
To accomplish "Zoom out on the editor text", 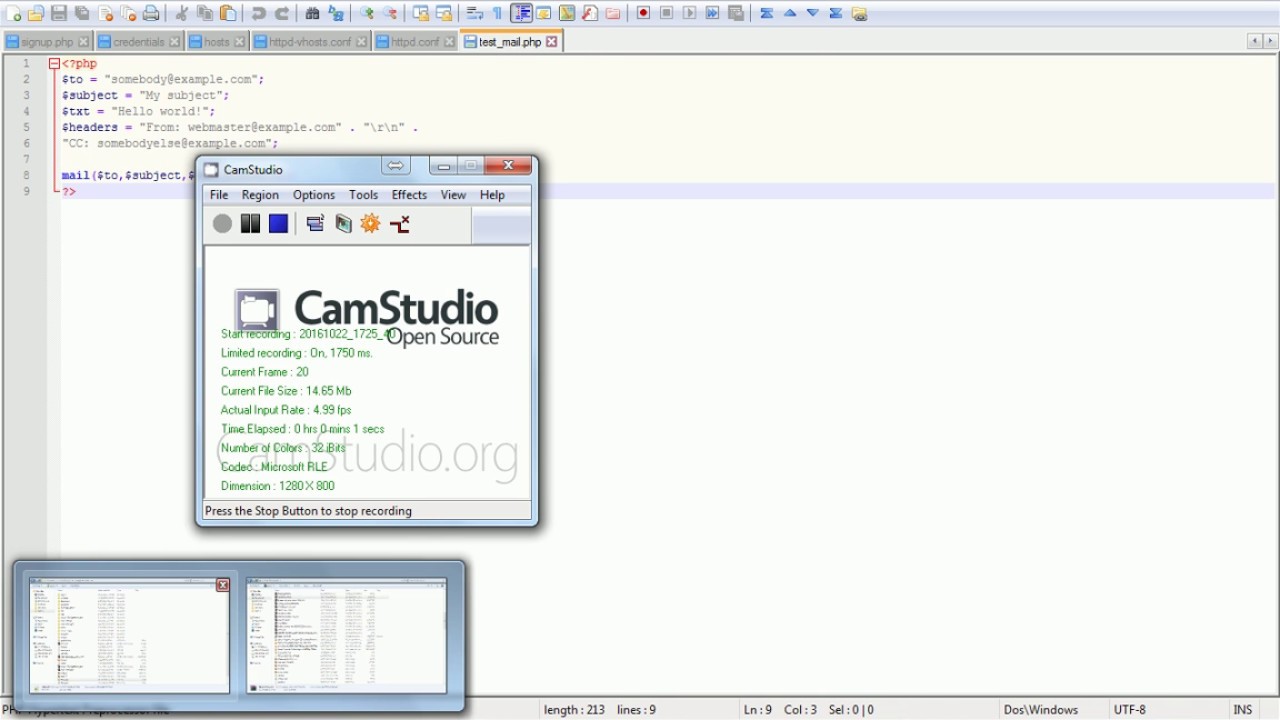I will pyautogui.click(x=389, y=14).
